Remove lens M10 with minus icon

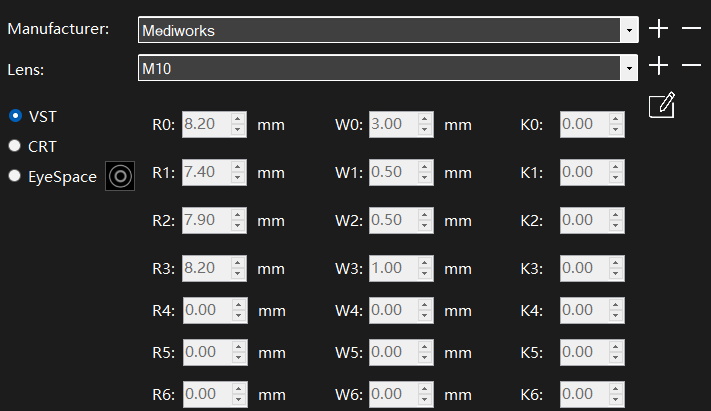pos(691,66)
